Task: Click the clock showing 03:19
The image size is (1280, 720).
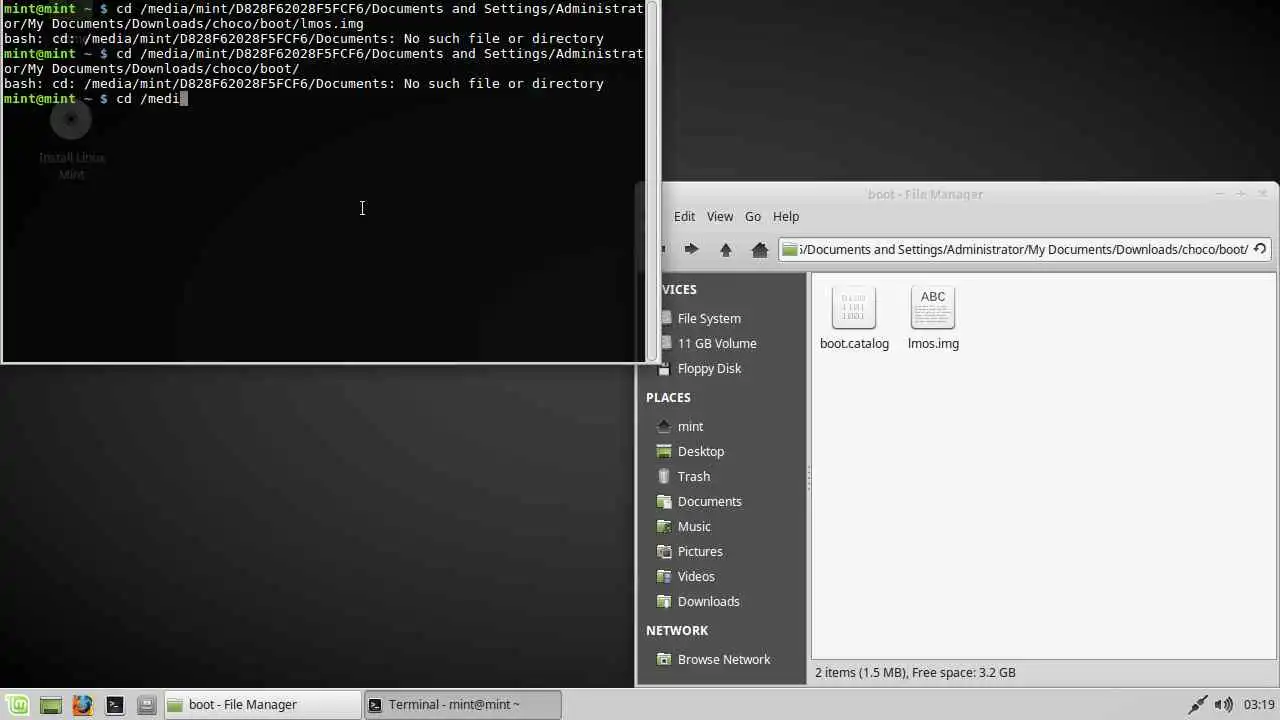Action: [1259, 705]
